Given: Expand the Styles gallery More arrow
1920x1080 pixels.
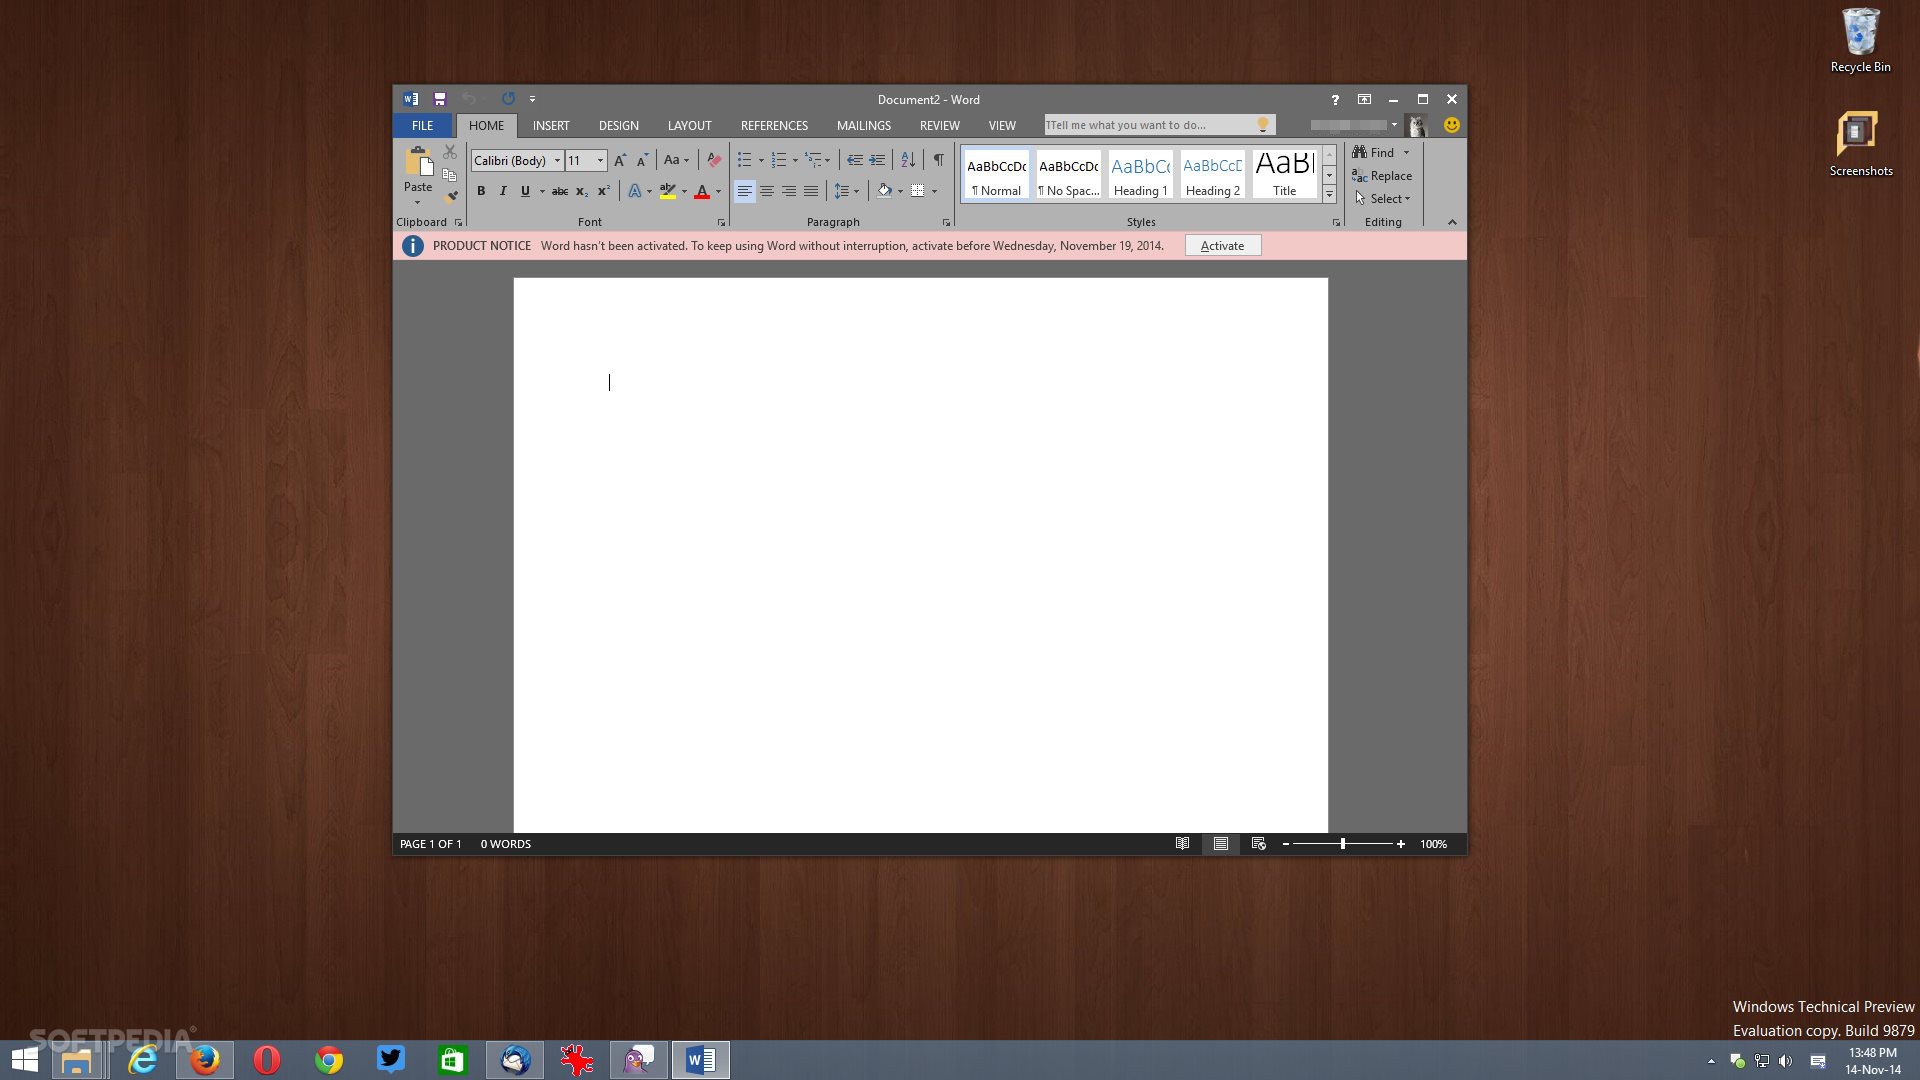Looking at the screenshot, I should (x=1329, y=195).
